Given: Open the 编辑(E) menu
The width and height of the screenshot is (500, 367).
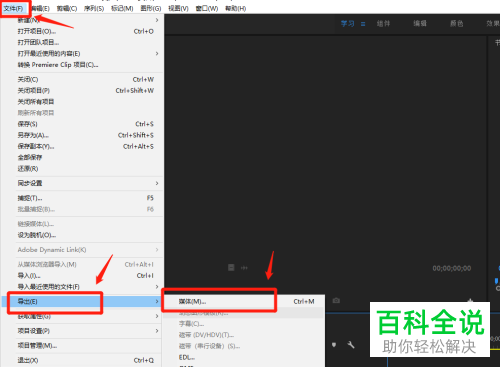Looking at the screenshot, I should tap(41, 8).
